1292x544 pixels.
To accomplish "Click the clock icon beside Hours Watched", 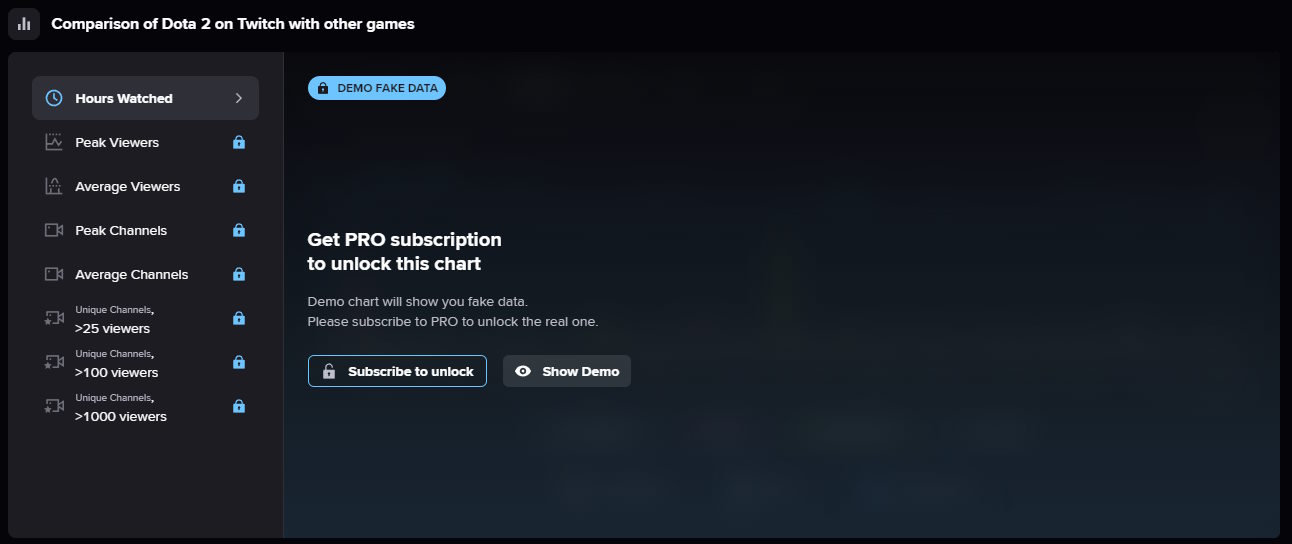I will [x=55, y=98].
